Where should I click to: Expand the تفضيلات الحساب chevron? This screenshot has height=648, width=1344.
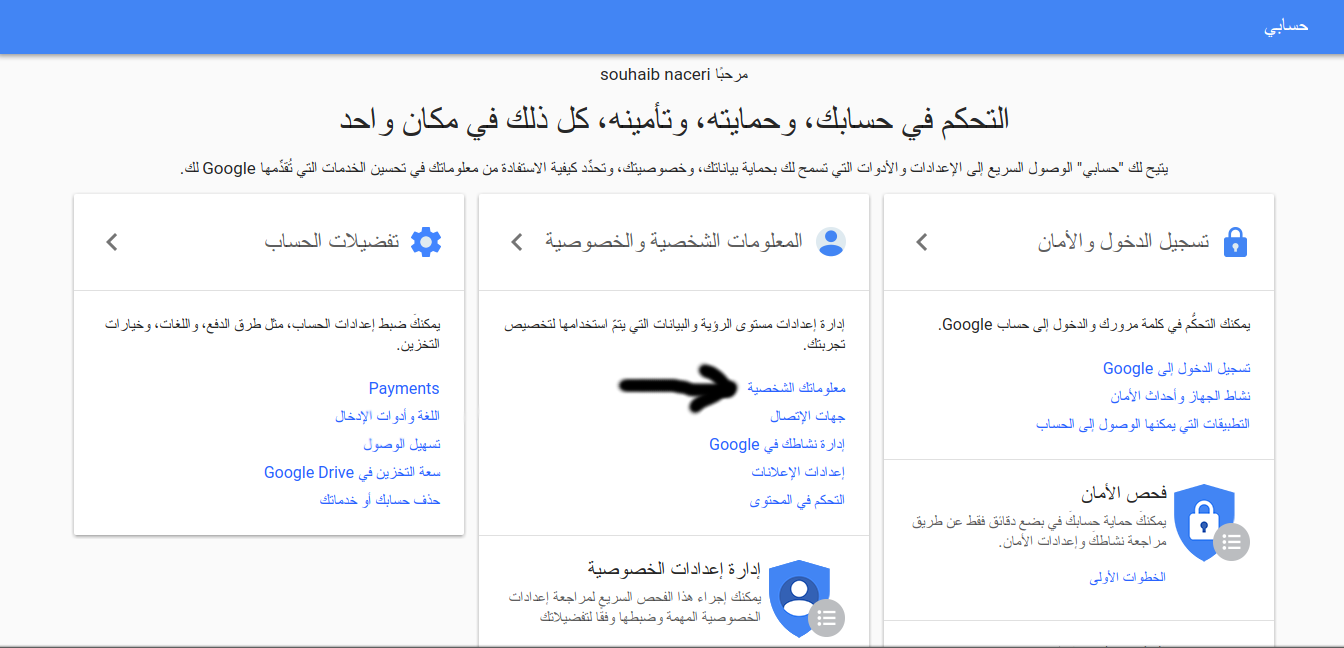[x=112, y=242]
